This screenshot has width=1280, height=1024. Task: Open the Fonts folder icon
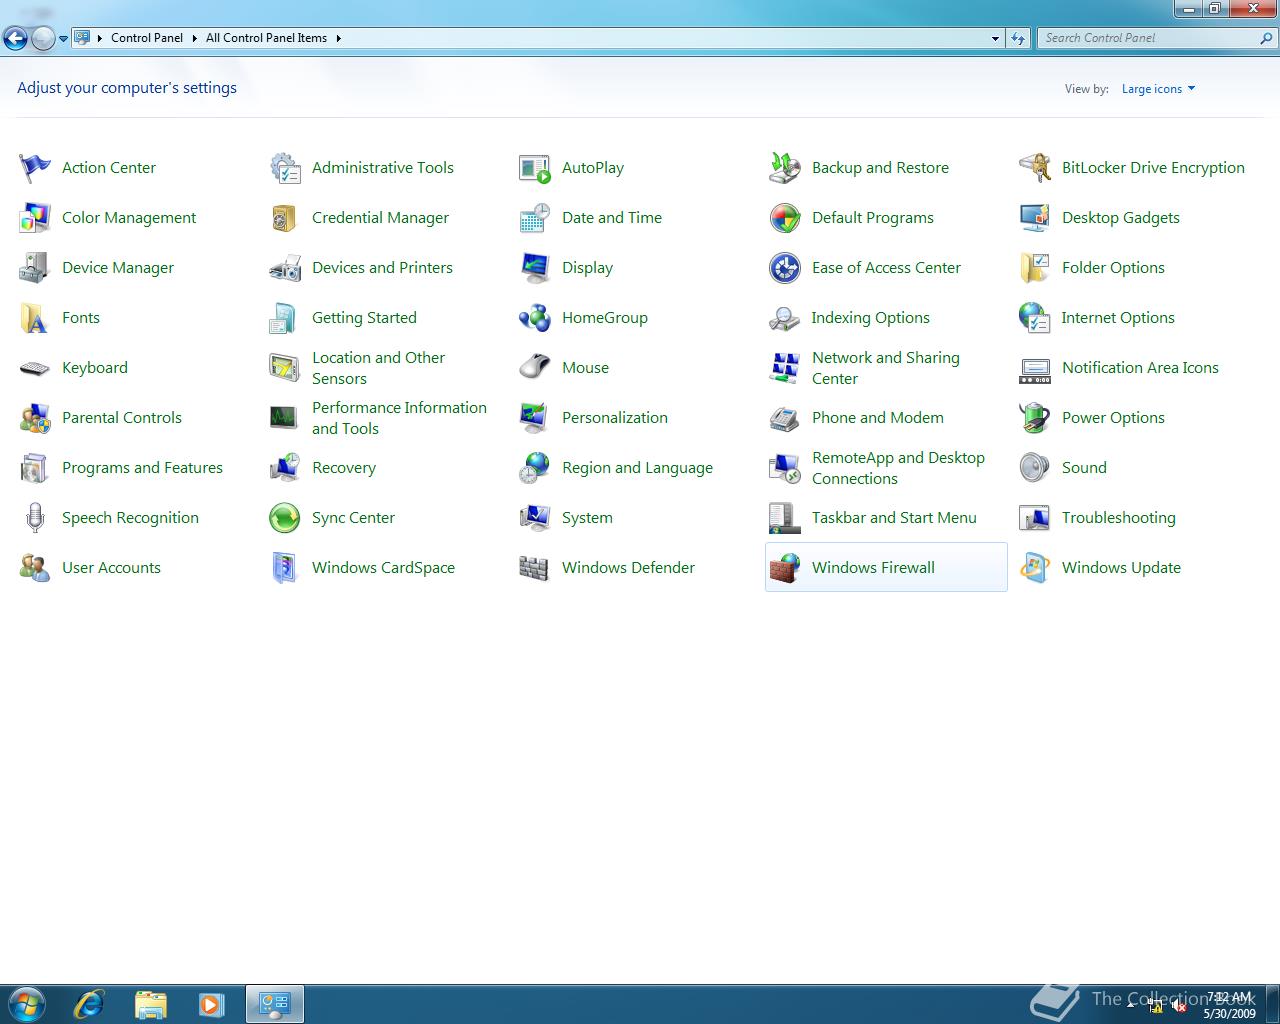tap(35, 318)
